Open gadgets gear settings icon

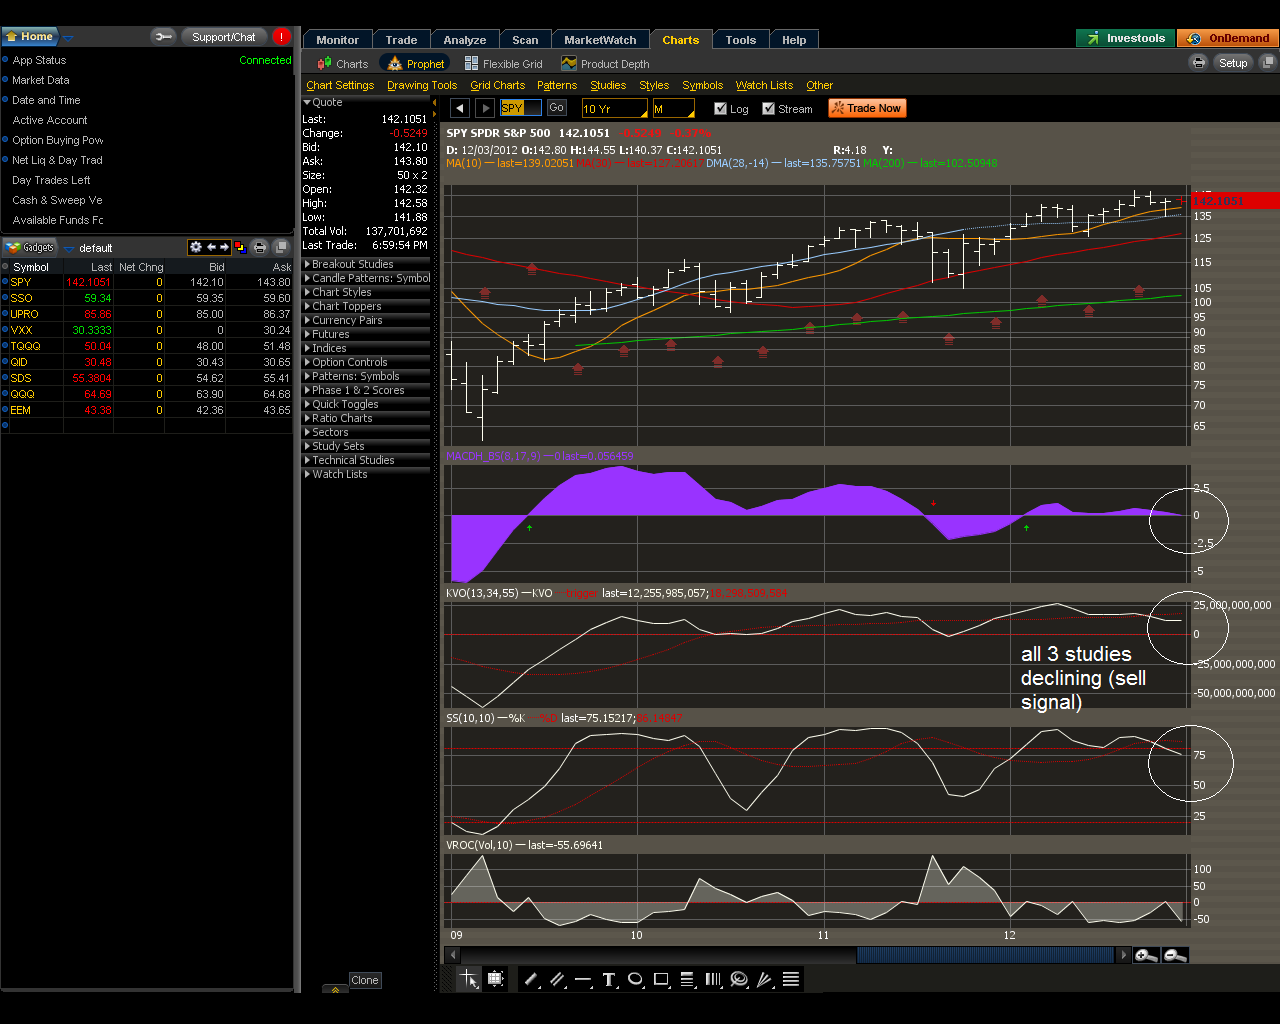(196, 247)
